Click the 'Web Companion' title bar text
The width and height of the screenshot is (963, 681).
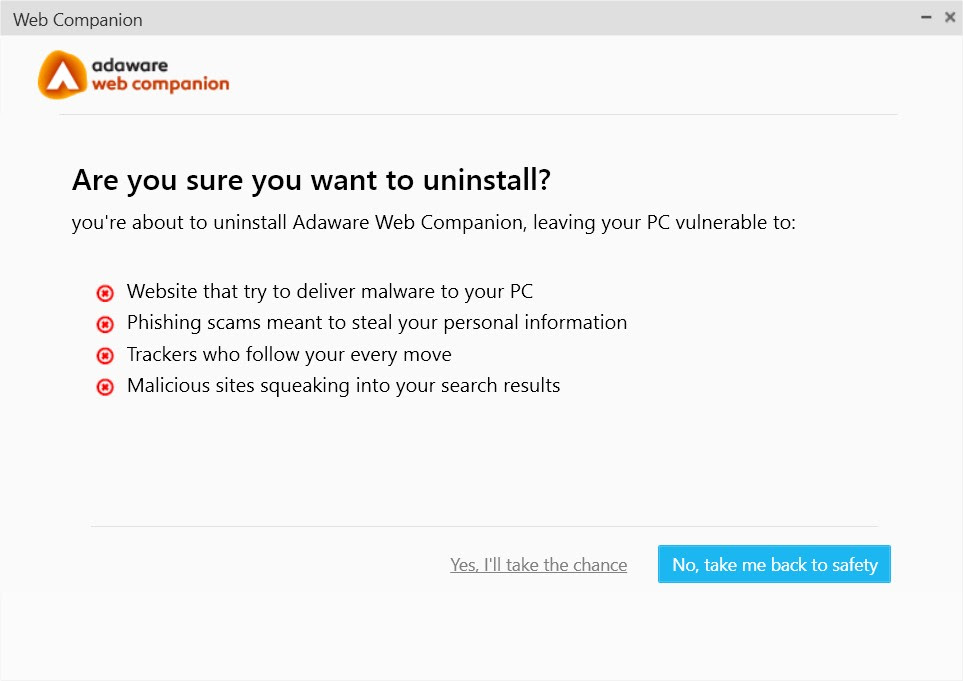tap(78, 20)
